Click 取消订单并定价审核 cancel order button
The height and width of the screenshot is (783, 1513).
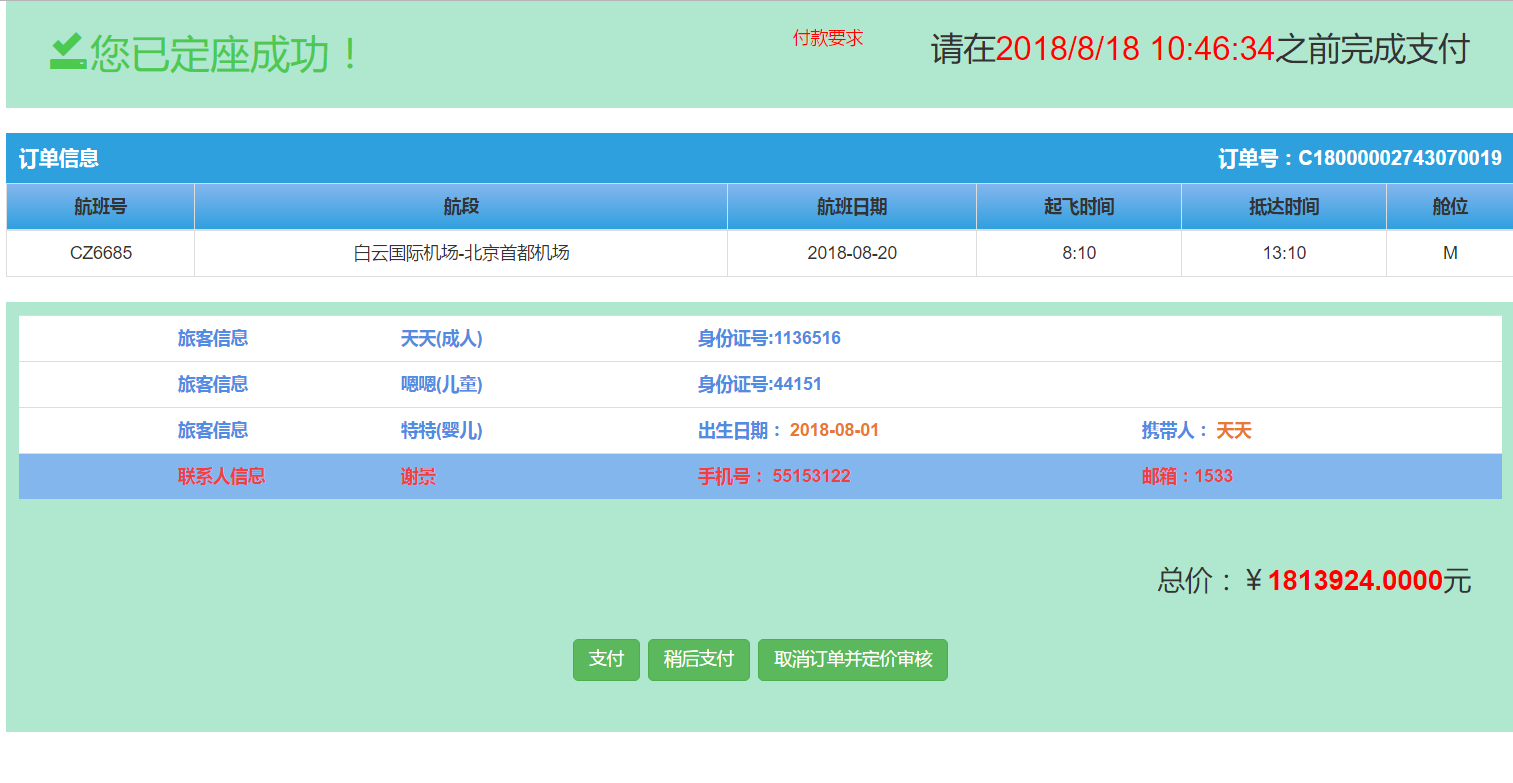tap(852, 660)
